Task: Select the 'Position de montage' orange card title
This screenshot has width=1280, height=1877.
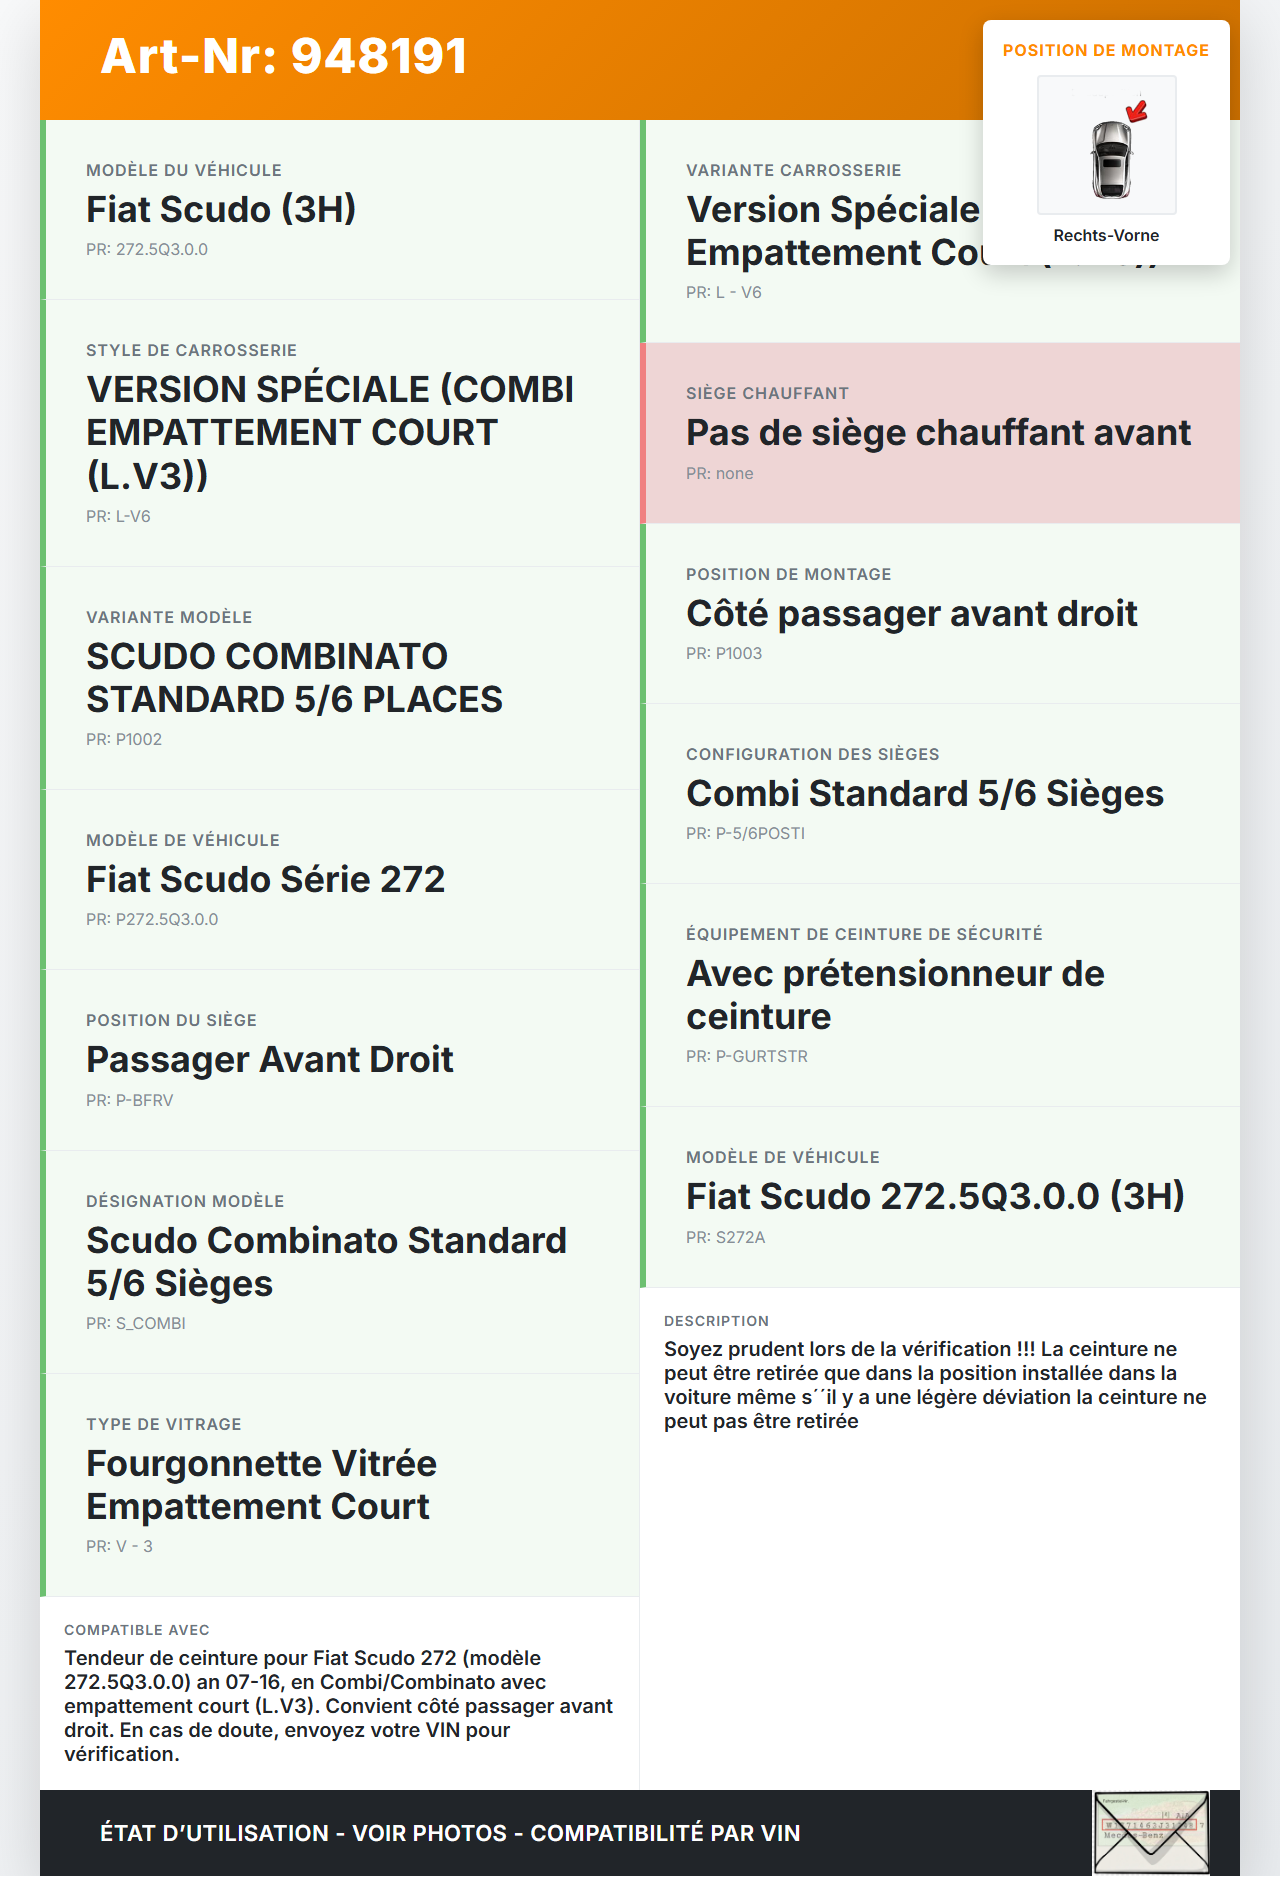Action: (x=1105, y=50)
